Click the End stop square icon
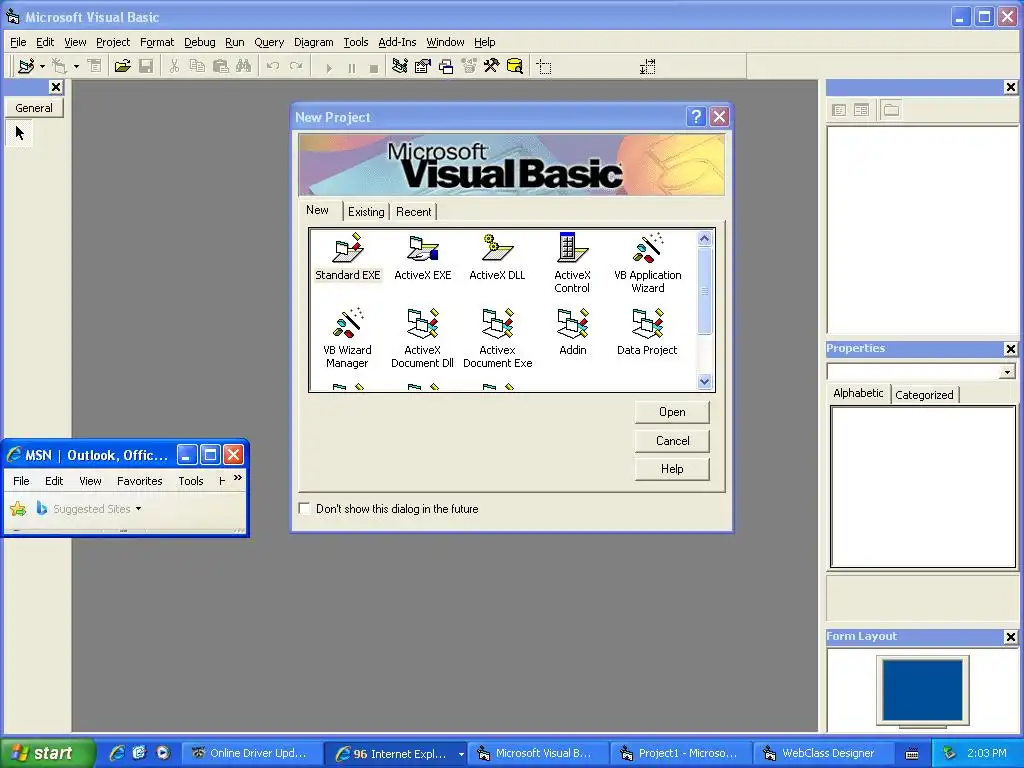This screenshot has height=768, width=1024. 374,67
